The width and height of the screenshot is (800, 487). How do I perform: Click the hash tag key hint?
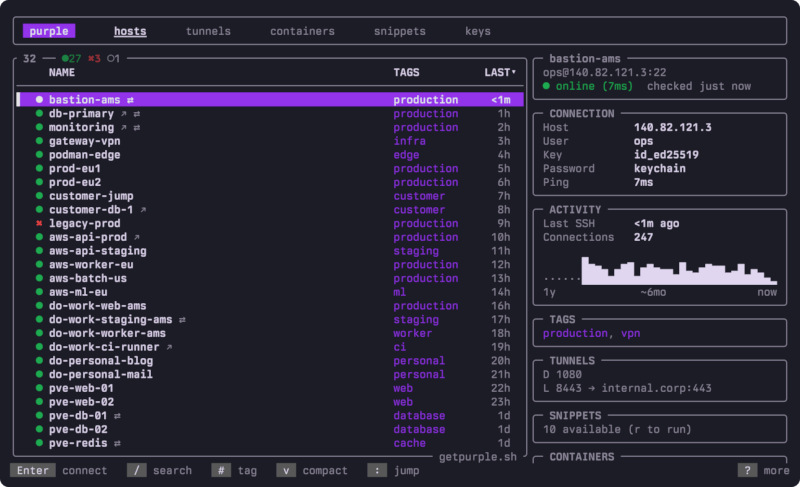click(x=221, y=470)
